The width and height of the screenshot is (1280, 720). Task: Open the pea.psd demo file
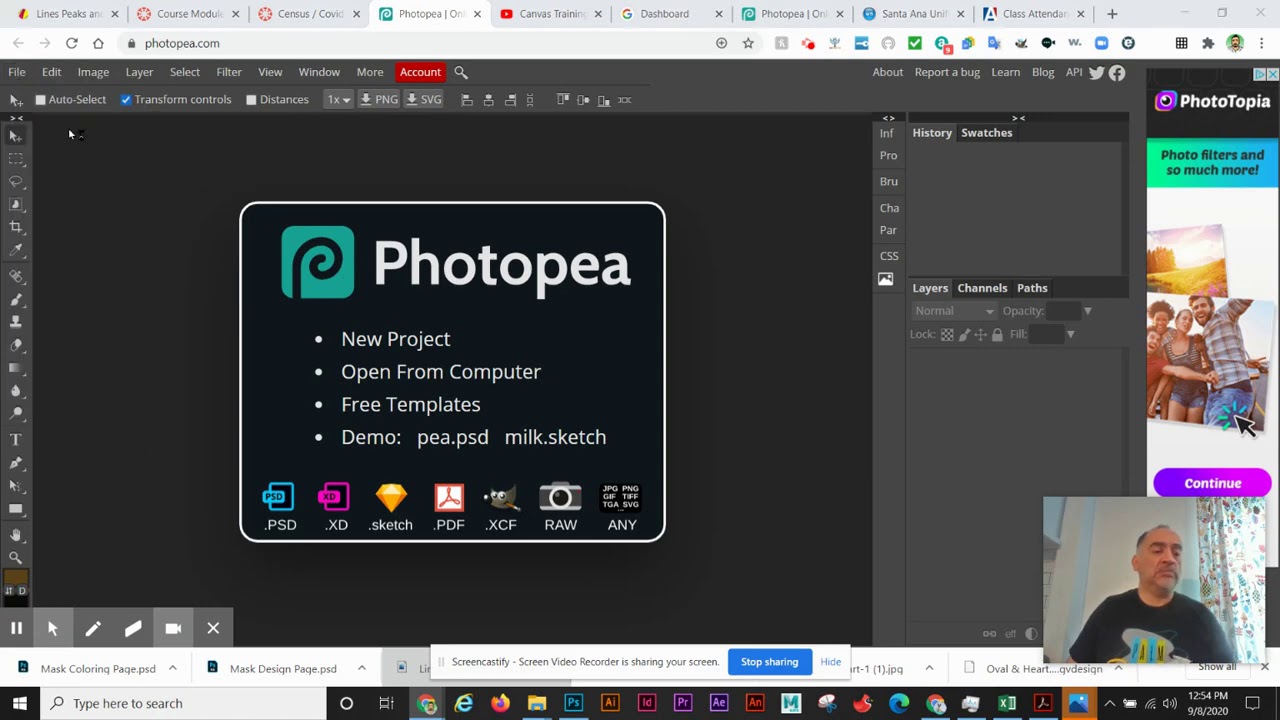(453, 437)
